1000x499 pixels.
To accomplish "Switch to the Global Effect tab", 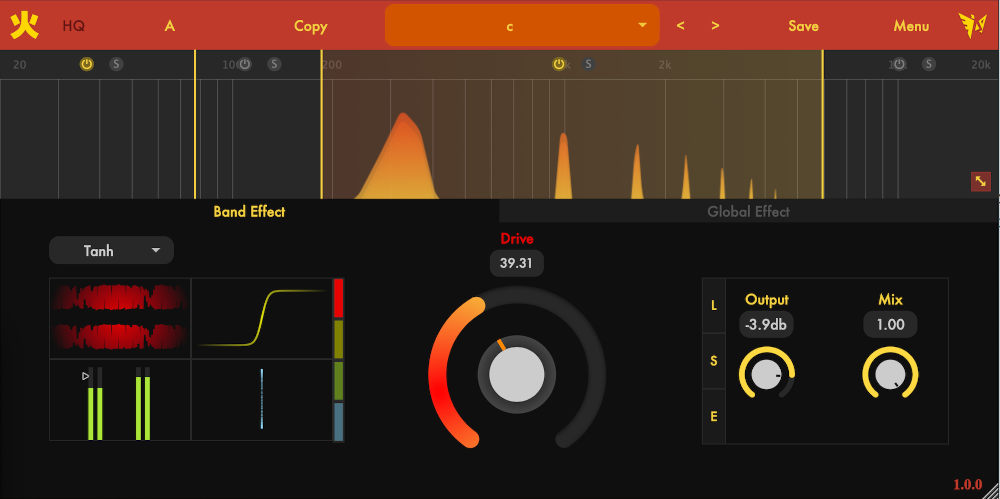I will click(x=748, y=212).
